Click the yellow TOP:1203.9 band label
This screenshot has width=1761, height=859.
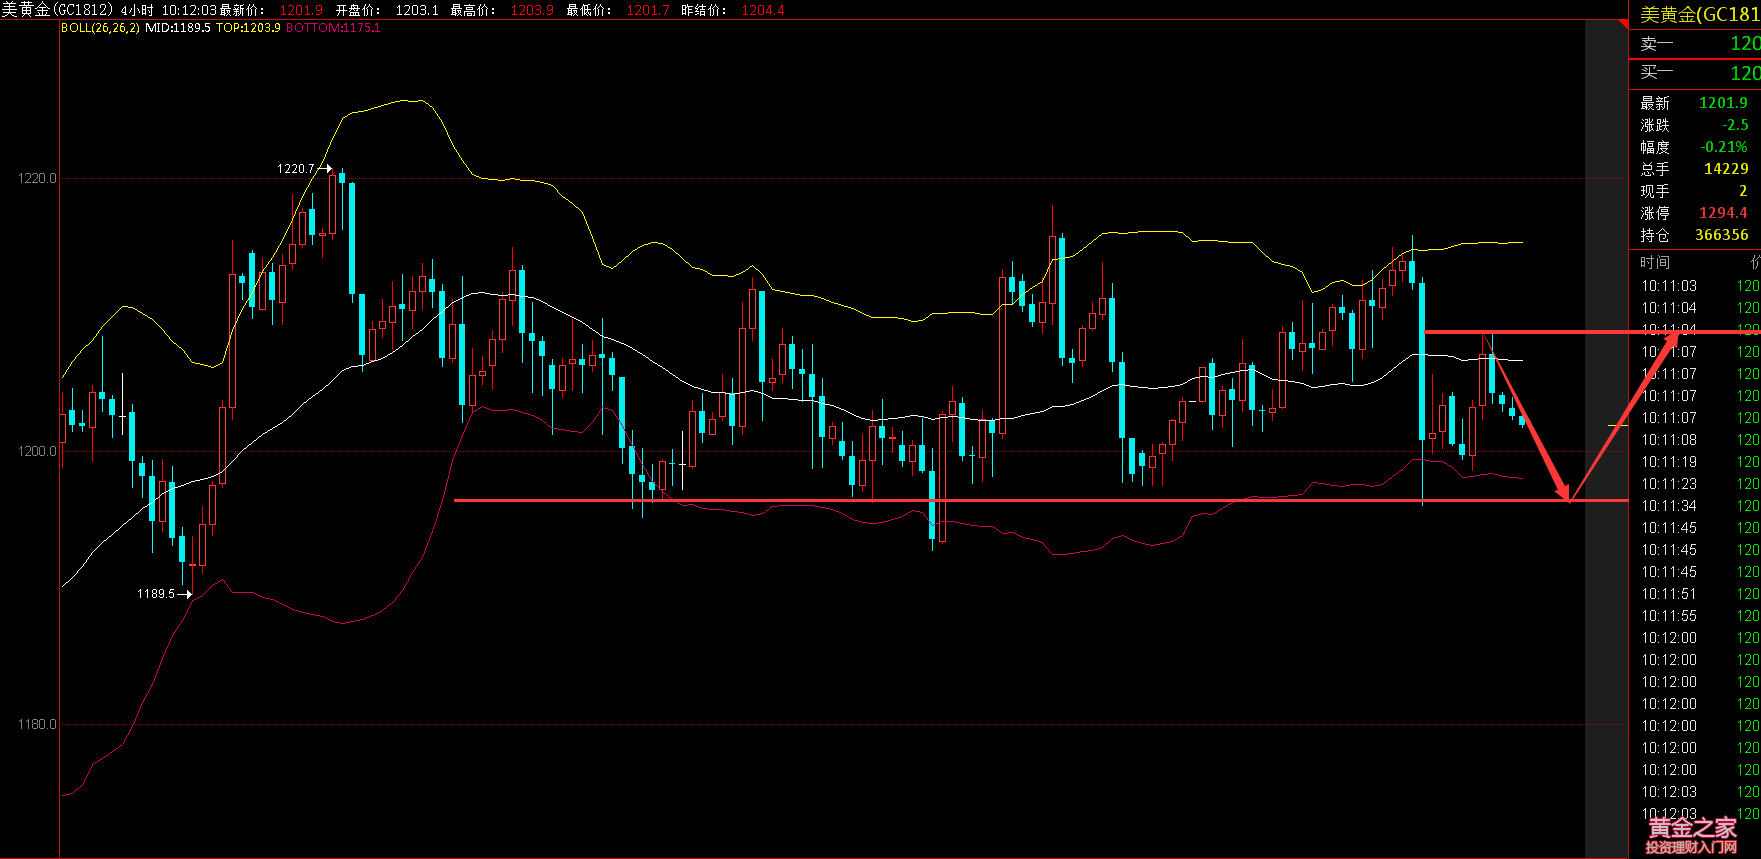tap(248, 28)
